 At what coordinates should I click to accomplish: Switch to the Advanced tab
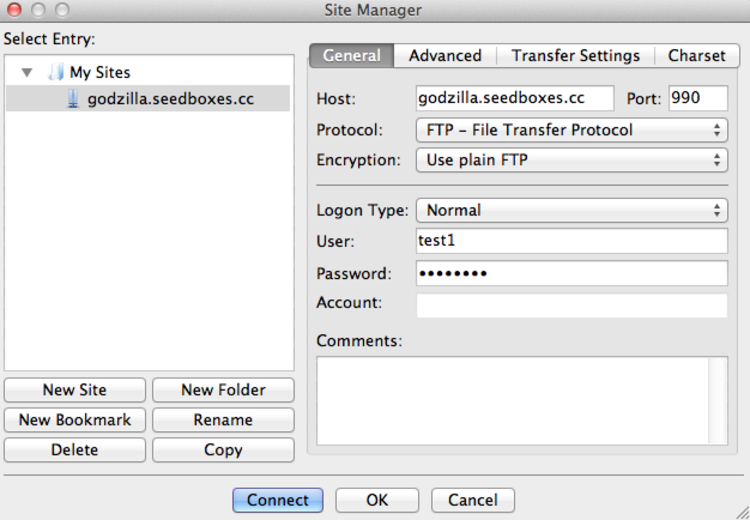click(x=445, y=56)
